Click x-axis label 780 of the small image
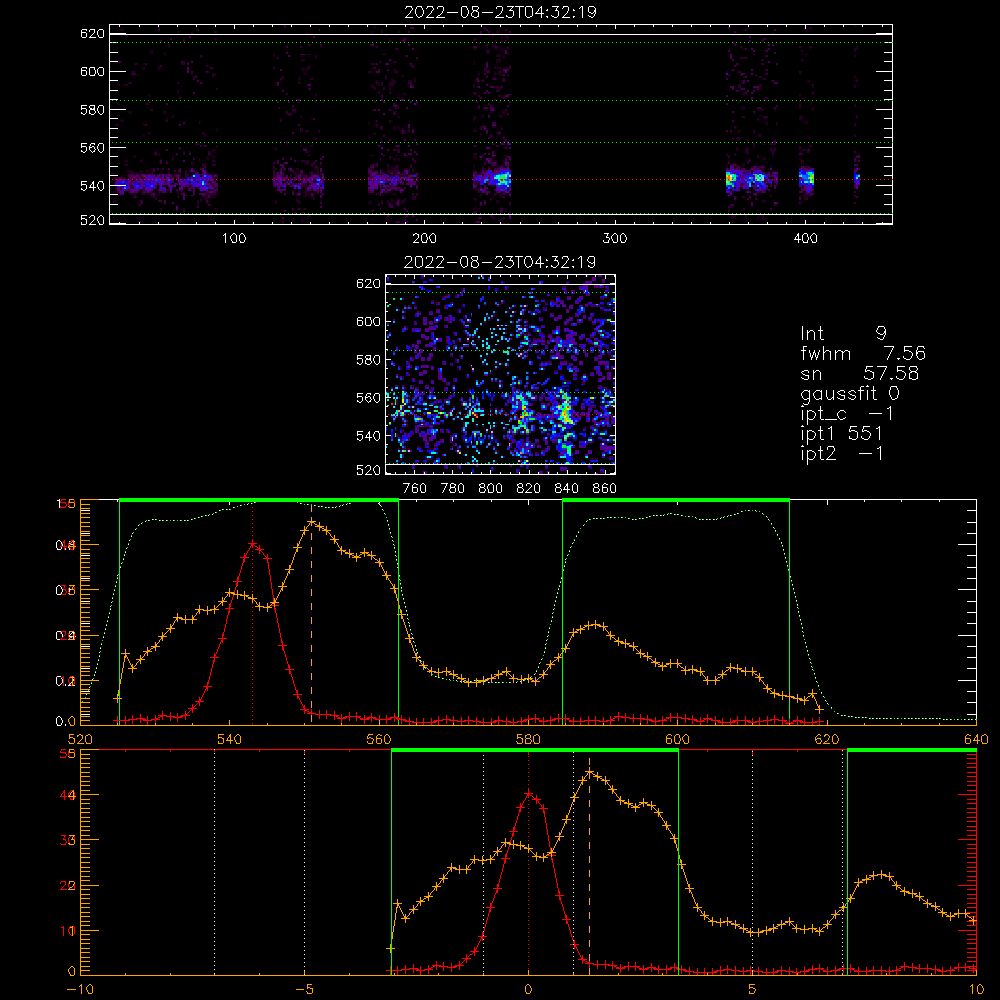Viewport: 1000px width, 1000px height. (x=453, y=489)
